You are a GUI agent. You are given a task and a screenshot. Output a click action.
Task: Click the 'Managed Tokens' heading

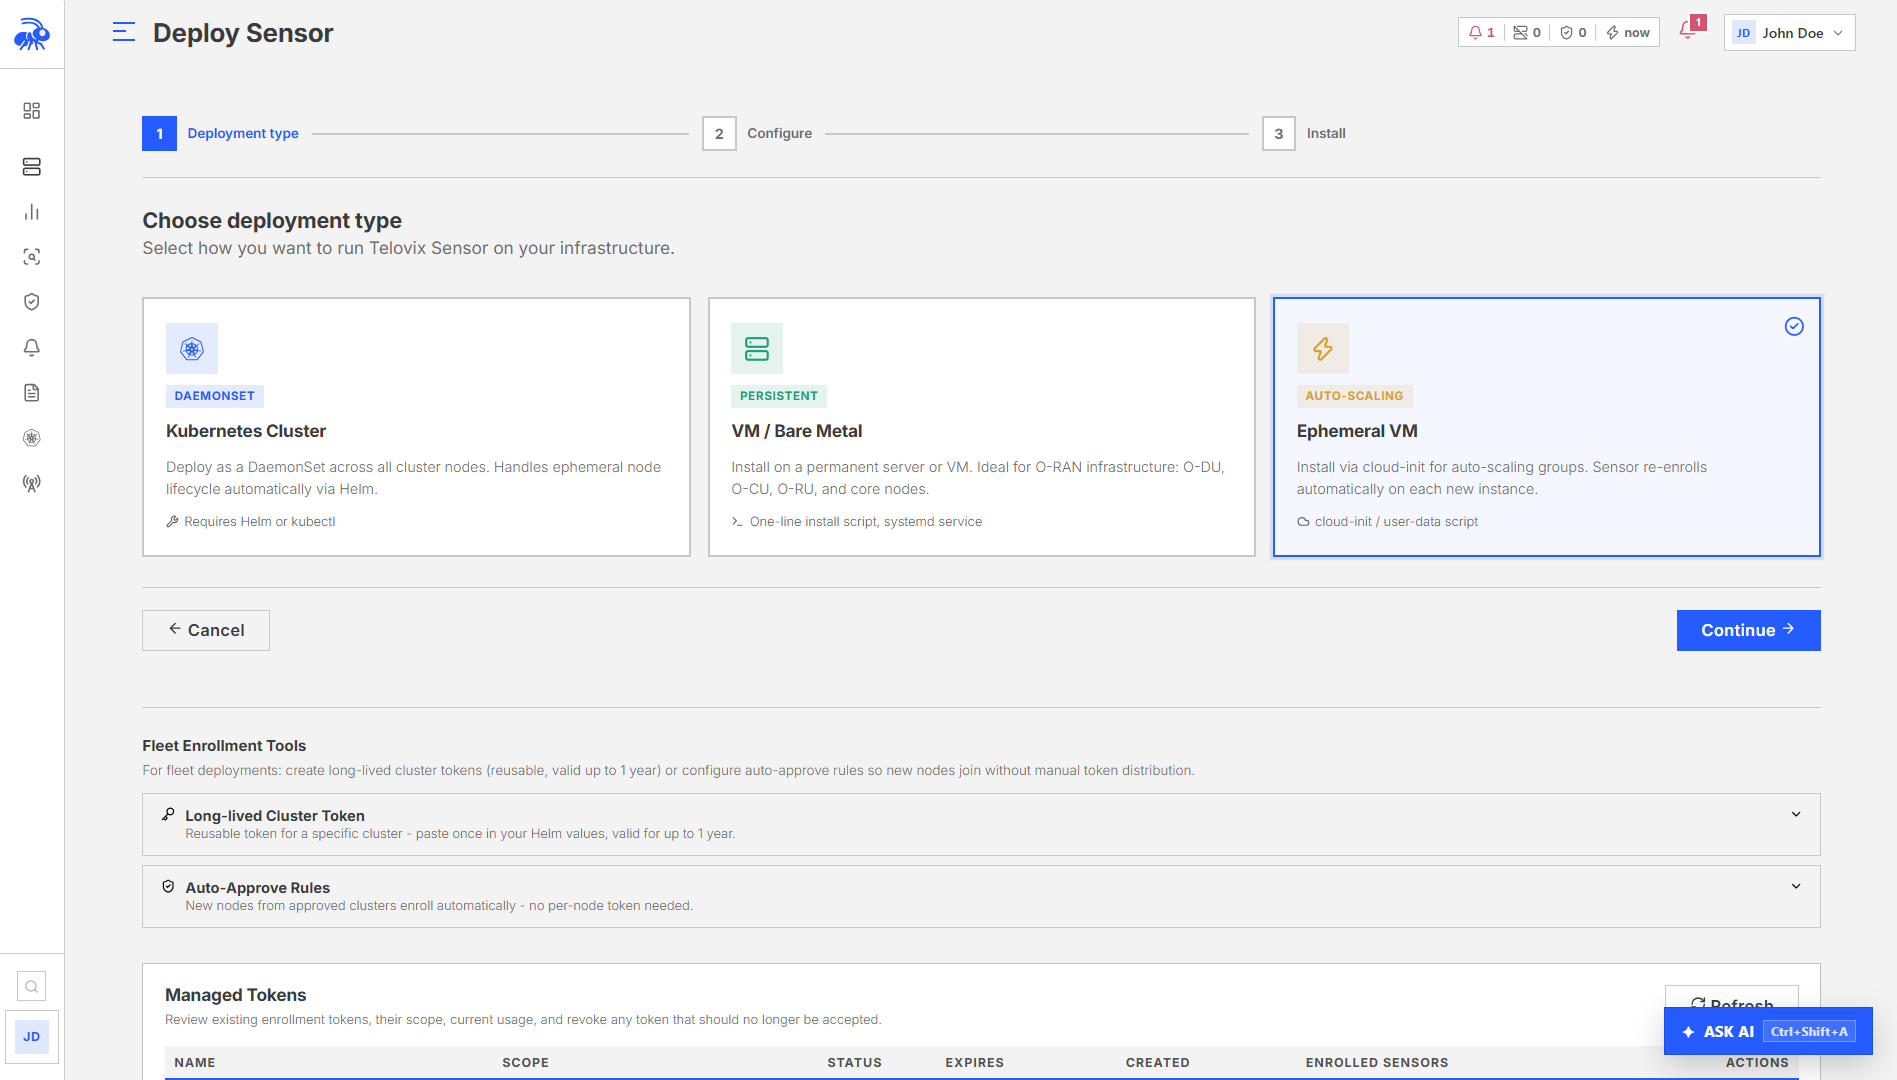click(236, 995)
